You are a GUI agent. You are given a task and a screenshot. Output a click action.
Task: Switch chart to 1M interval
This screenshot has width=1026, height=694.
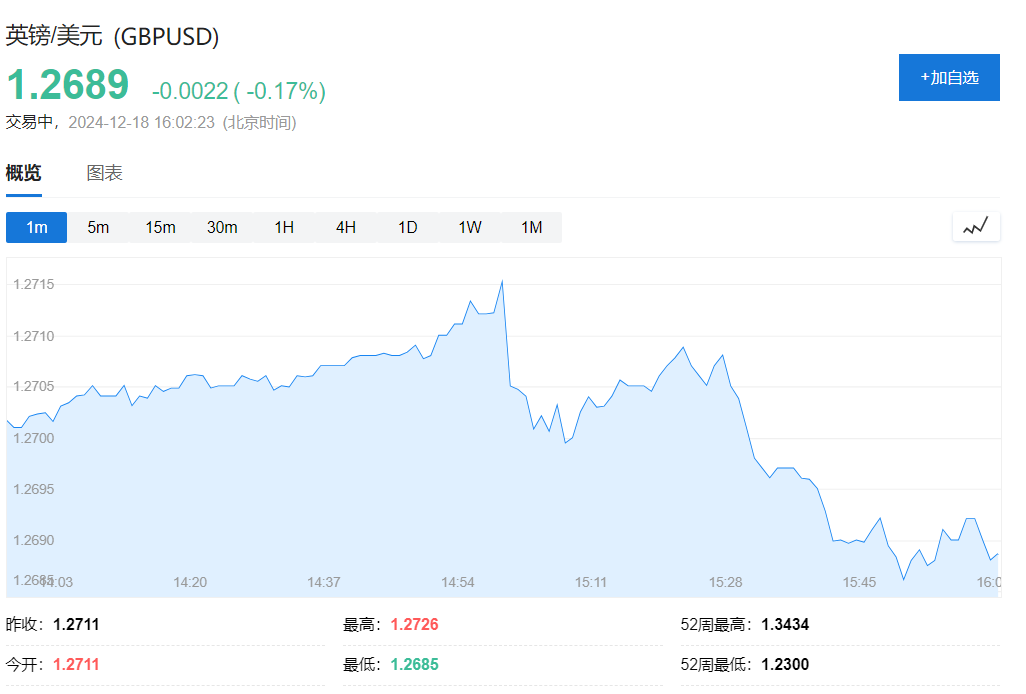click(531, 227)
